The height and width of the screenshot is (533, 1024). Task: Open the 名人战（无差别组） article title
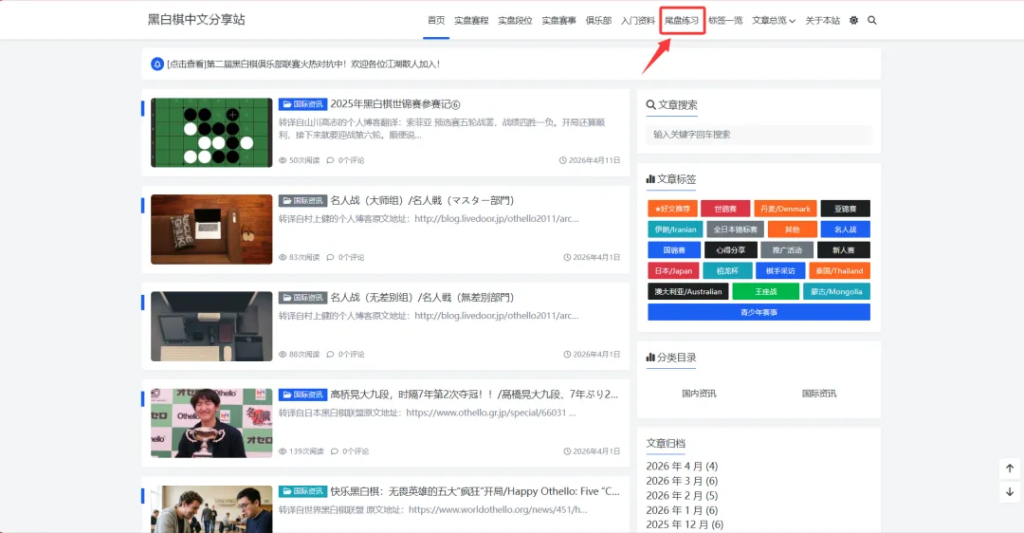pyautogui.click(x=422, y=297)
